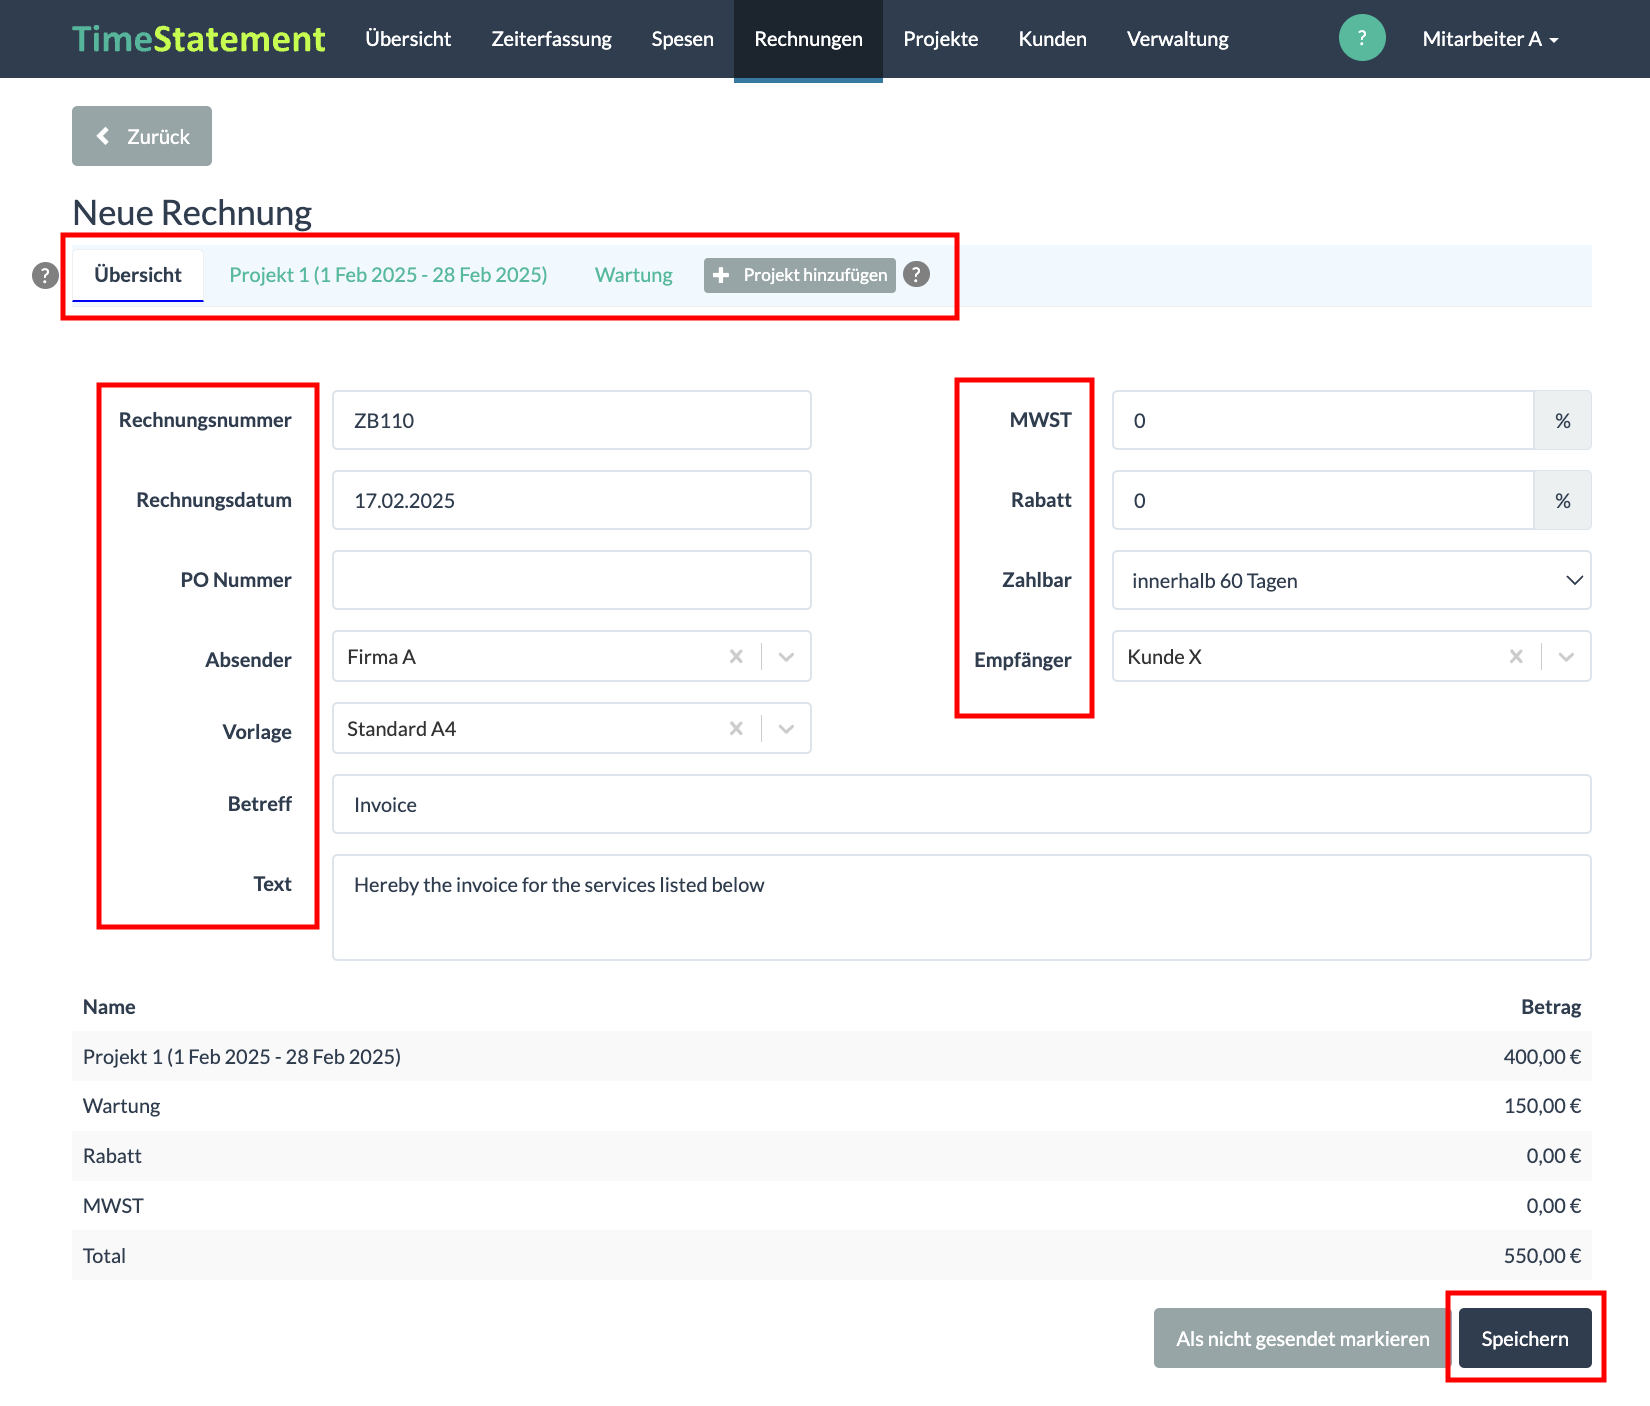Open the Projekt 1 invoice tab
The height and width of the screenshot is (1406, 1650).
(388, 275)
